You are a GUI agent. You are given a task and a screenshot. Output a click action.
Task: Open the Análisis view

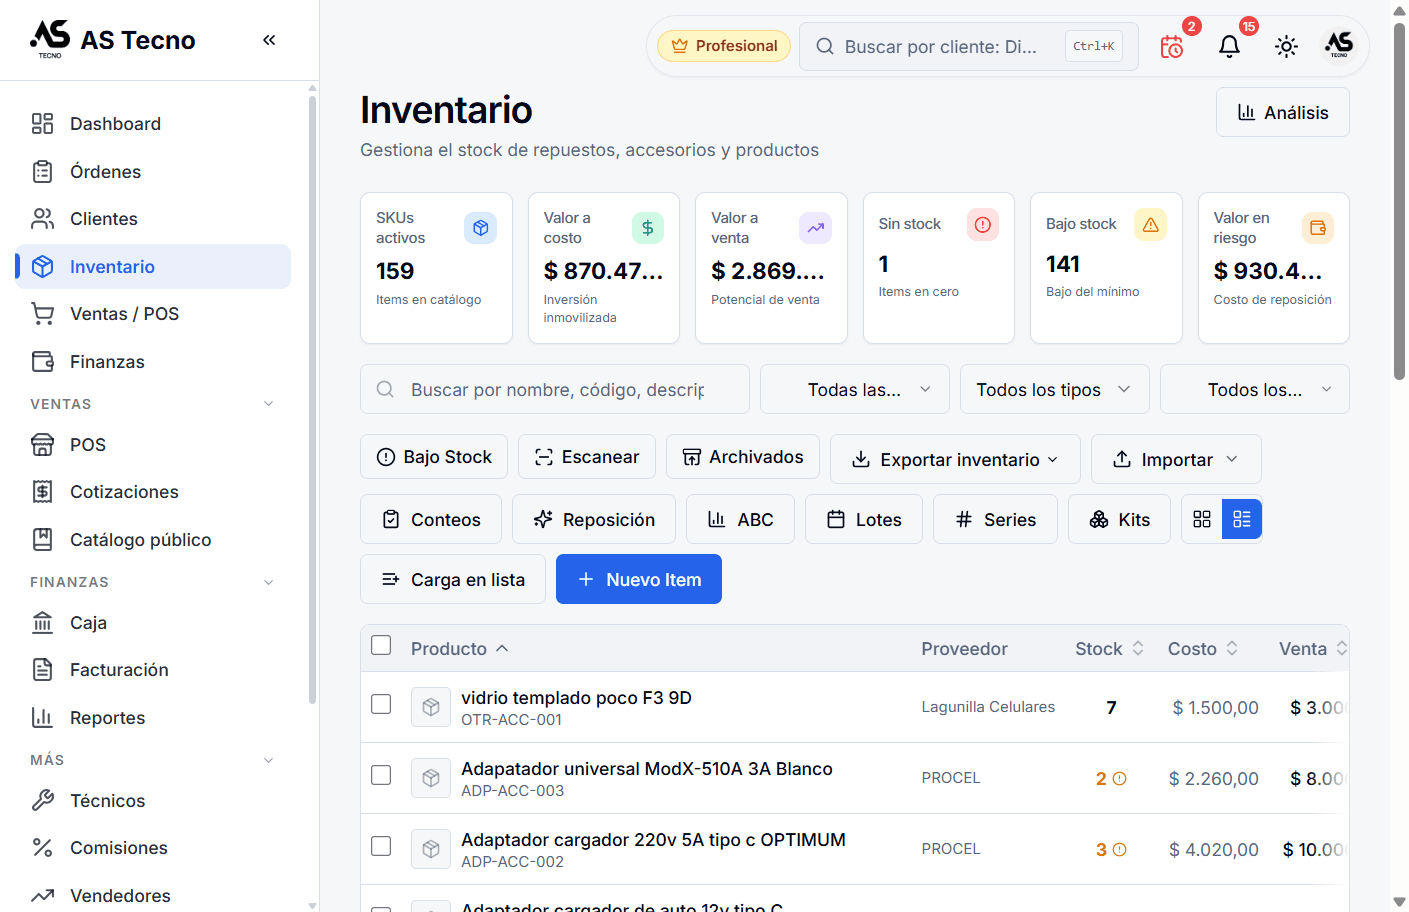tap(1283, 112)
